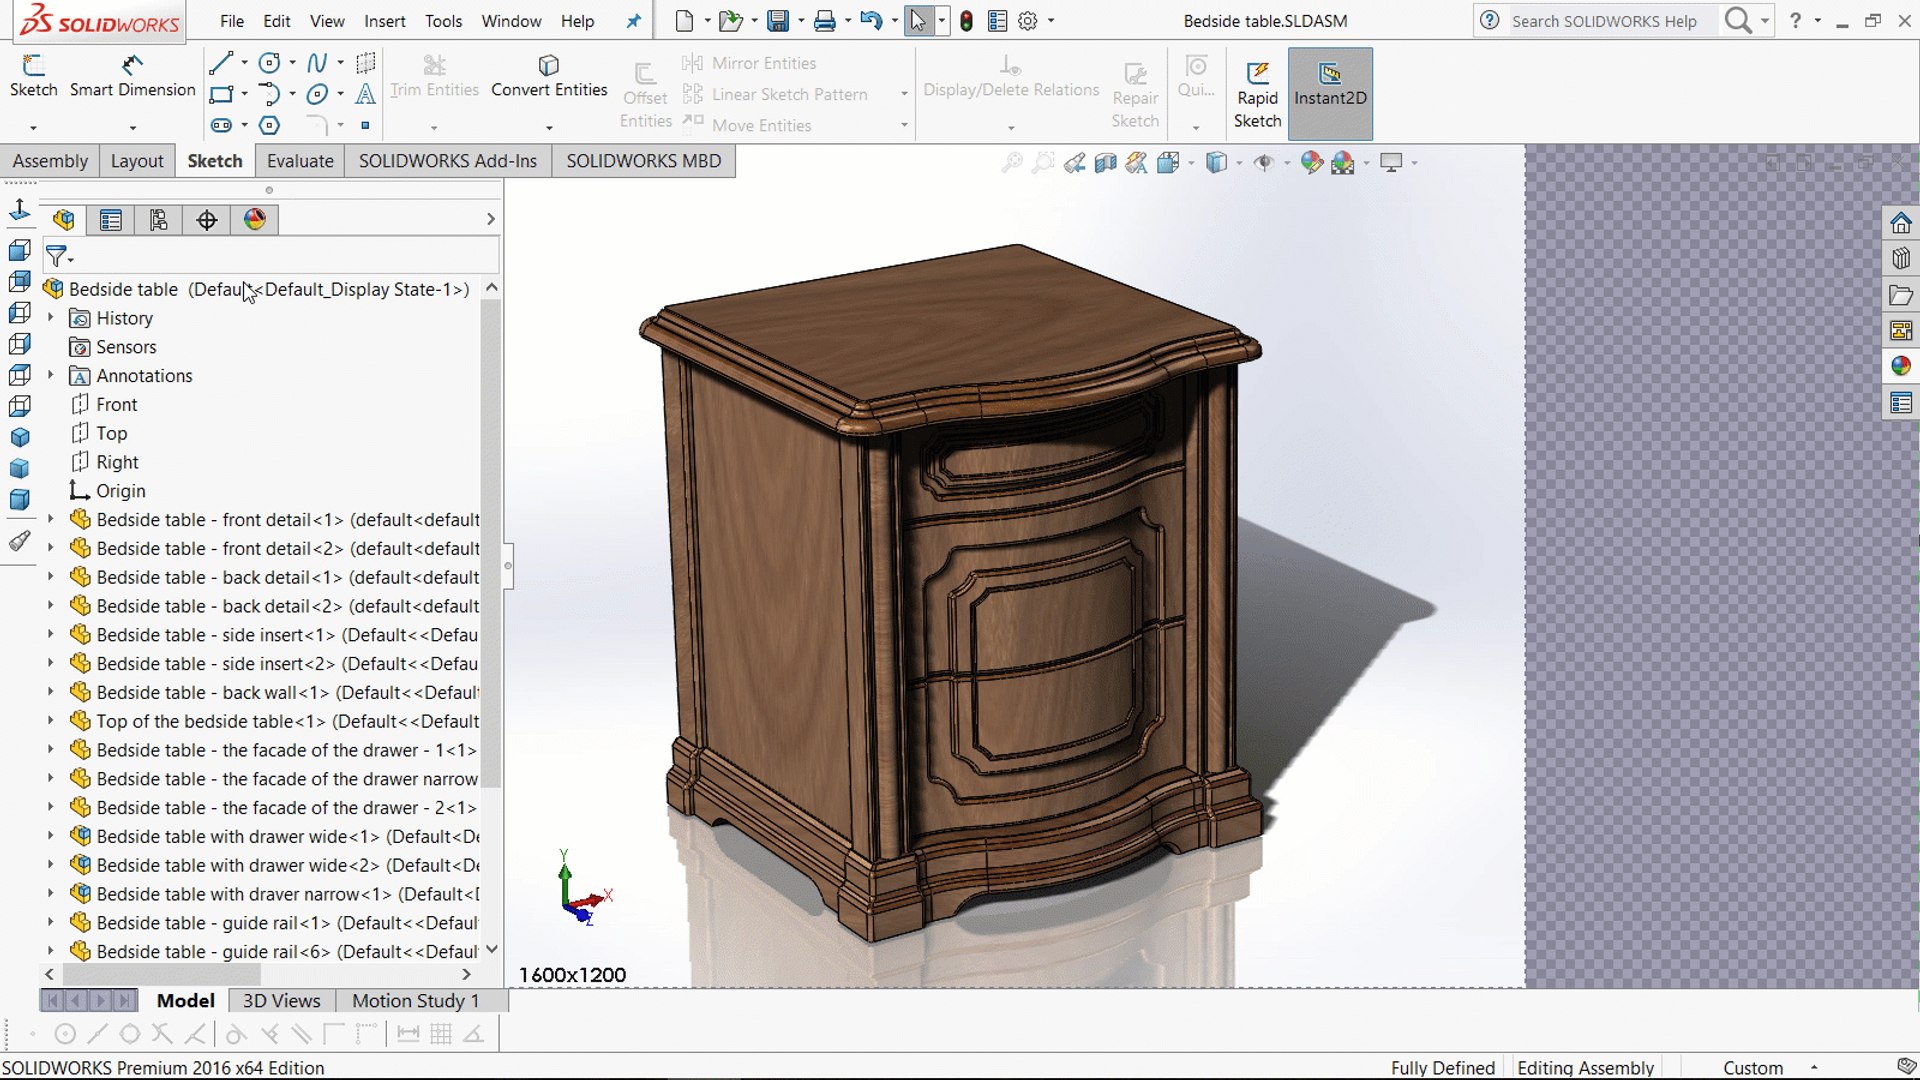Select the Spline sketch tool

click(317, 63)
